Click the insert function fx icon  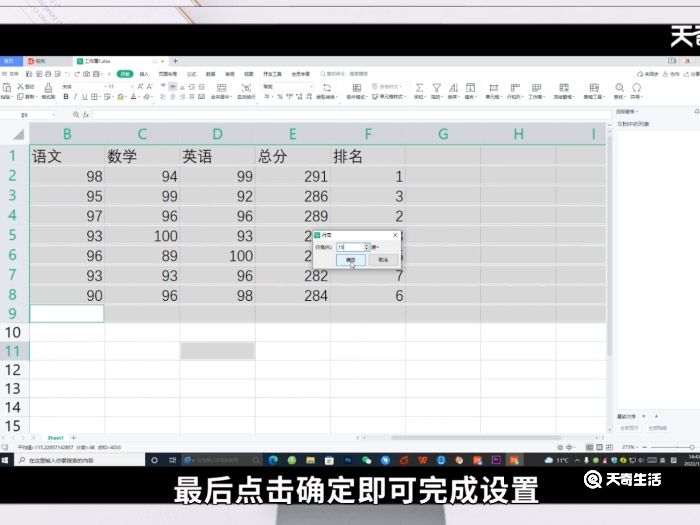(x=86, y=115)
